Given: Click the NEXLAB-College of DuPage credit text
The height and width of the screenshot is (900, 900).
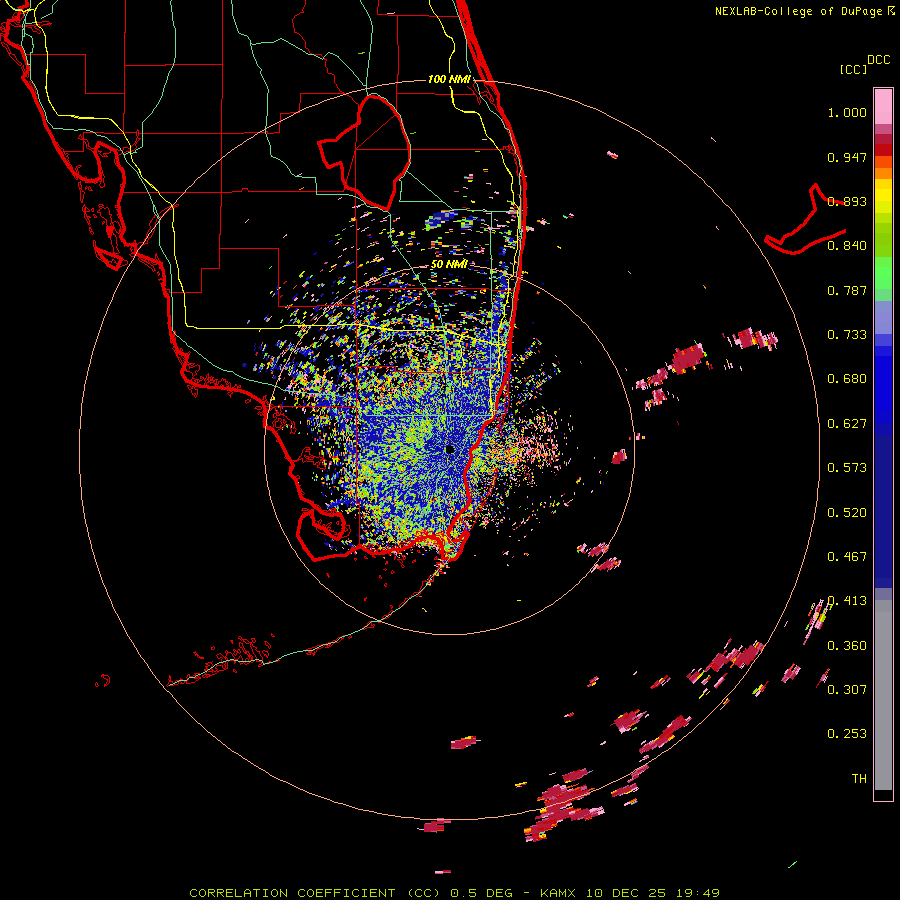Looking at the screenshot, I should point(804,11).
